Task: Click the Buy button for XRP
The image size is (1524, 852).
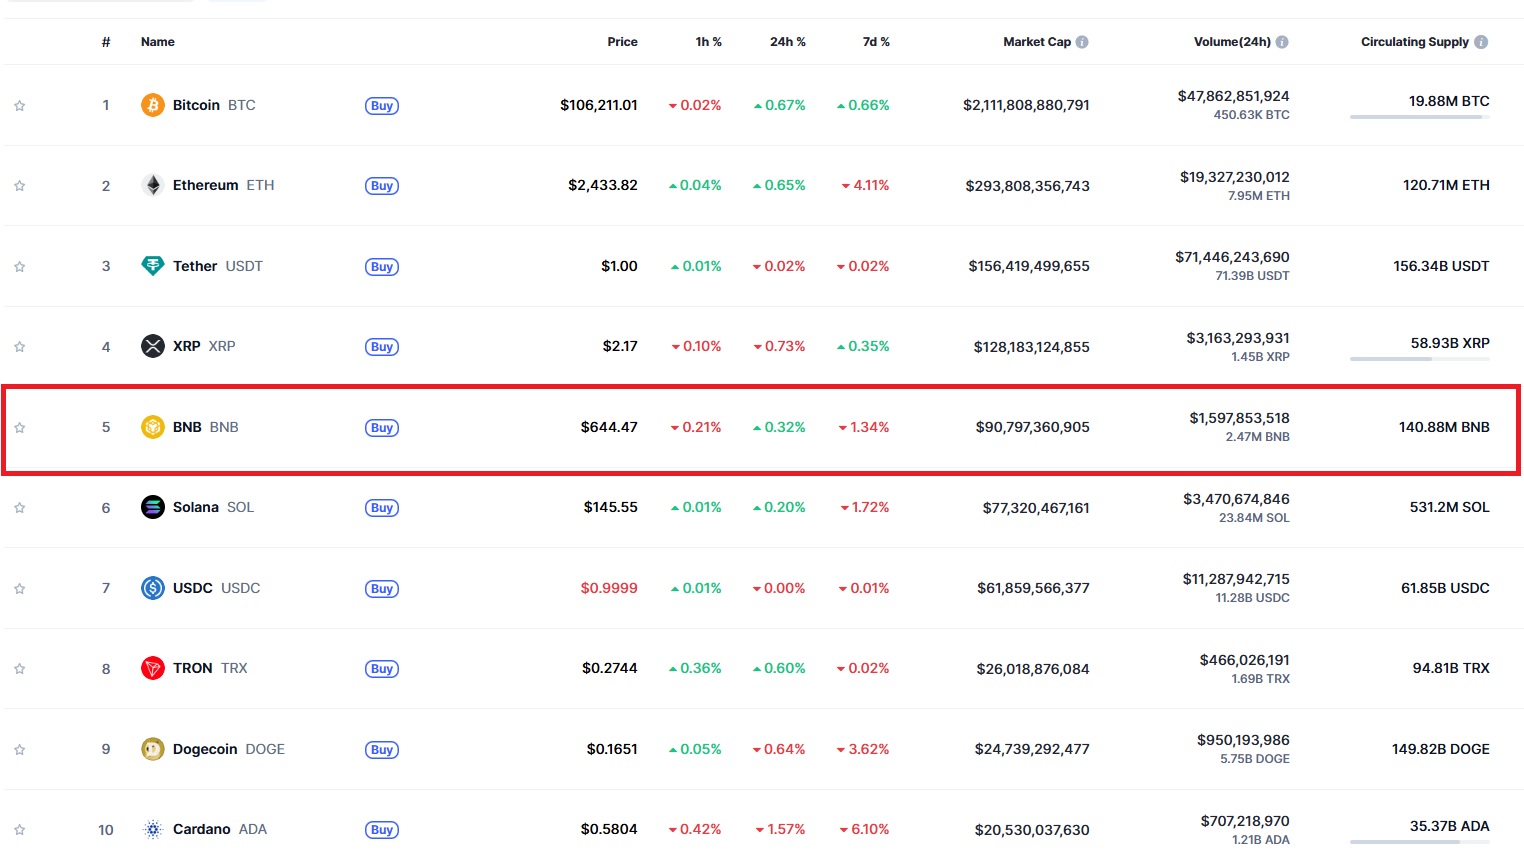Action: 382,347
